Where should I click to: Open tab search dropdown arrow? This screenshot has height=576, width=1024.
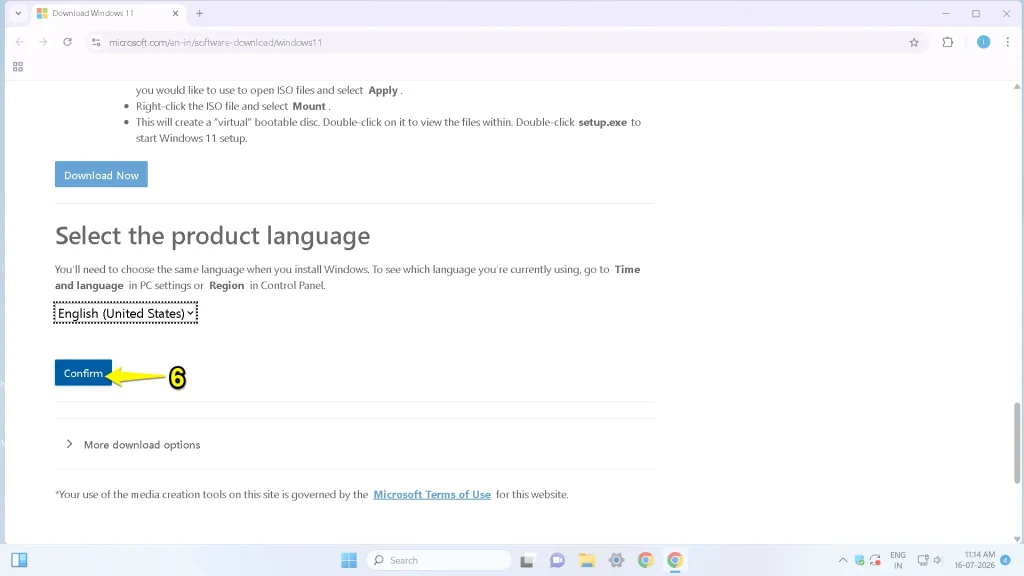pos(18,13)
